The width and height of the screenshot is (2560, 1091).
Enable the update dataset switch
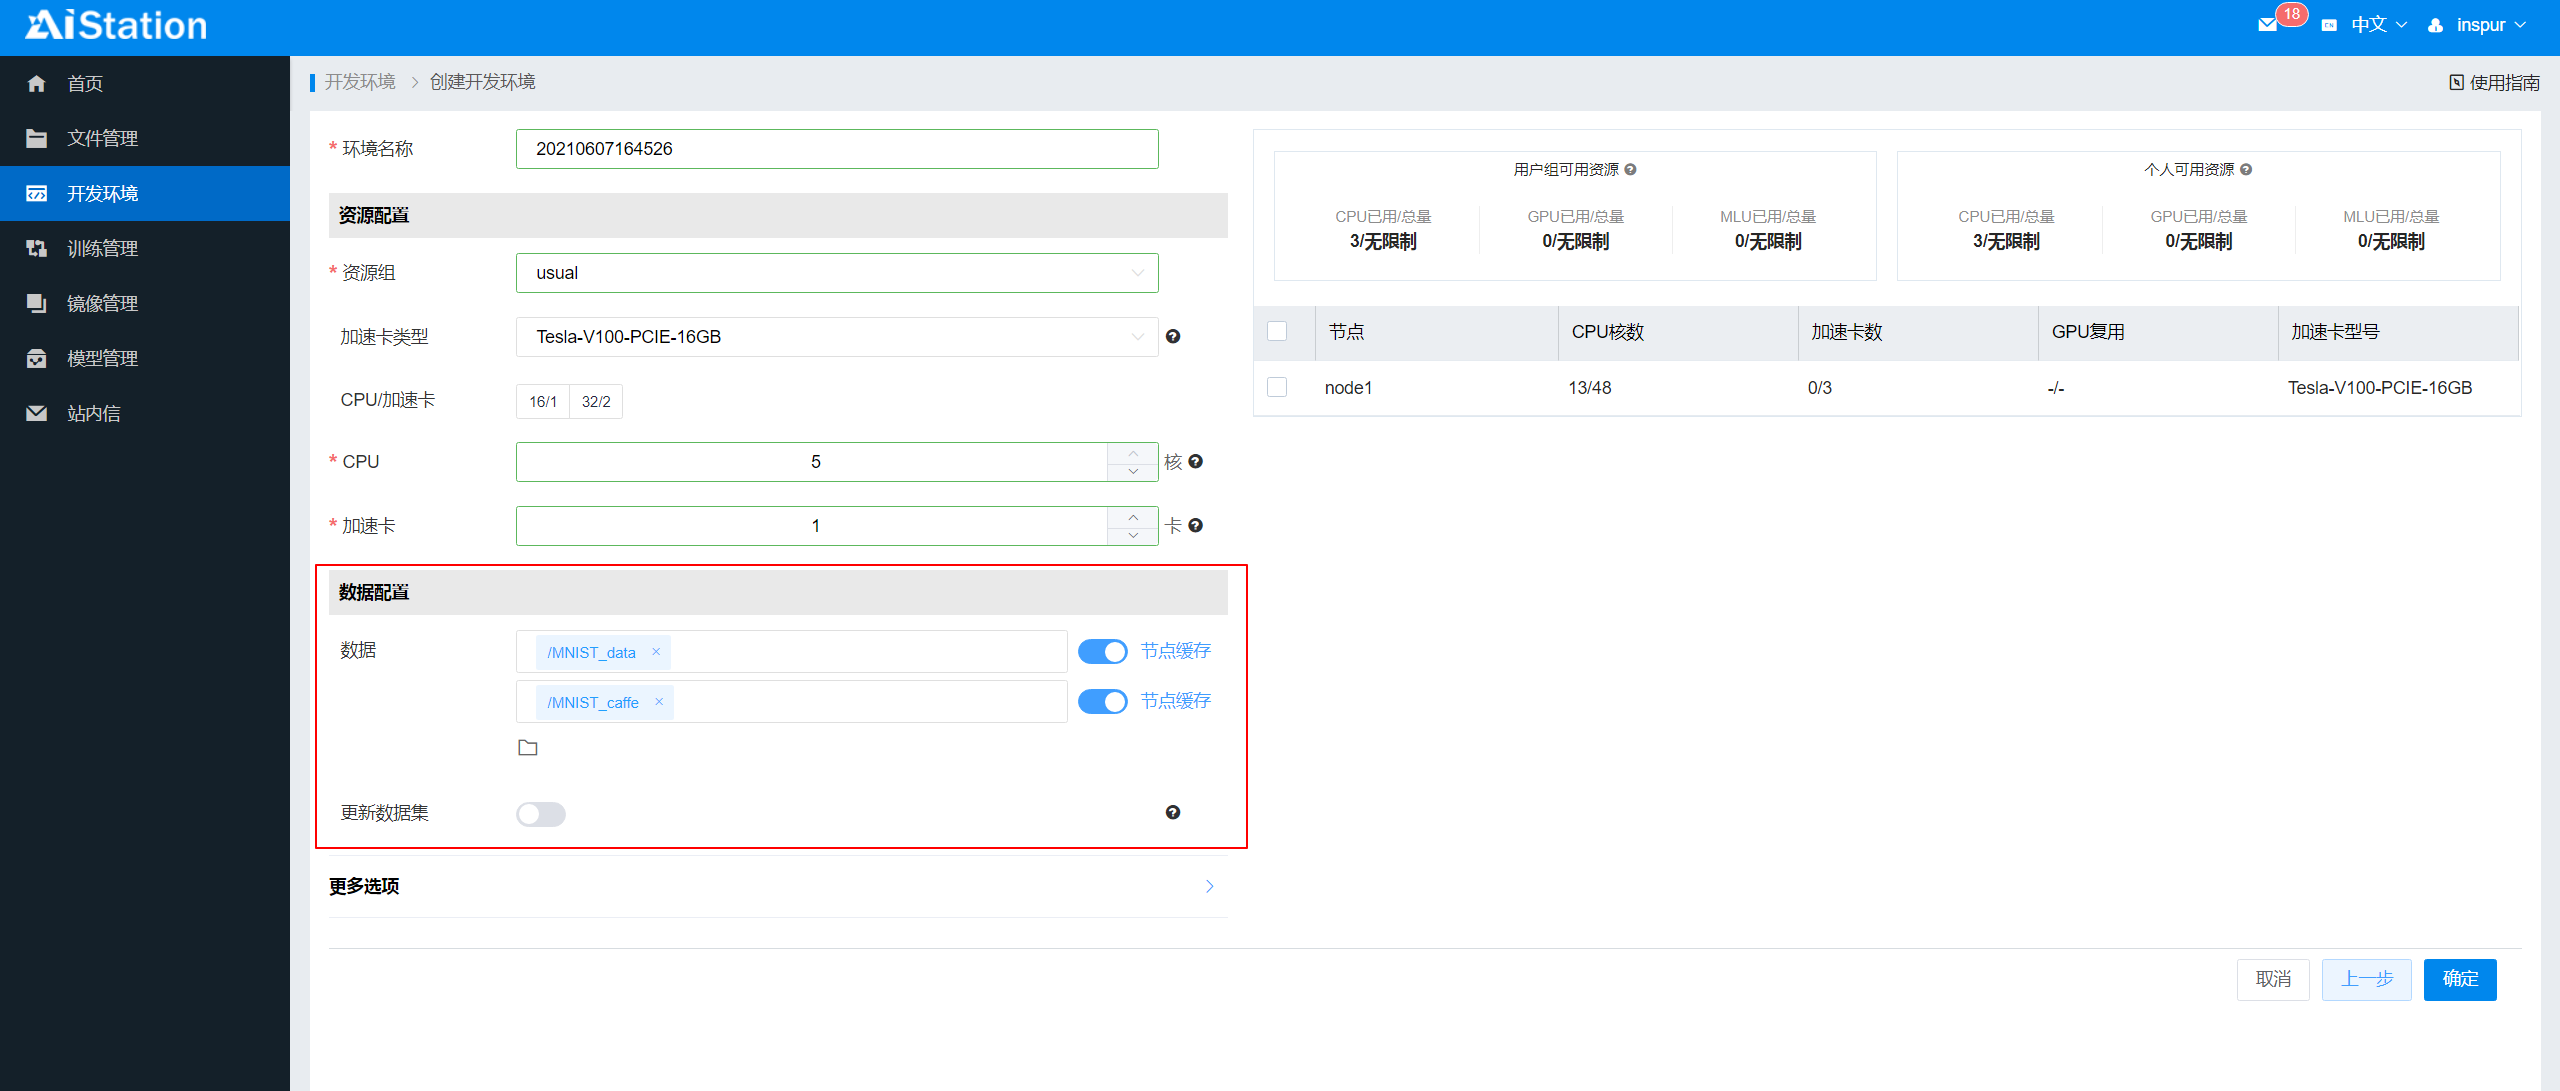pos(541,814)
